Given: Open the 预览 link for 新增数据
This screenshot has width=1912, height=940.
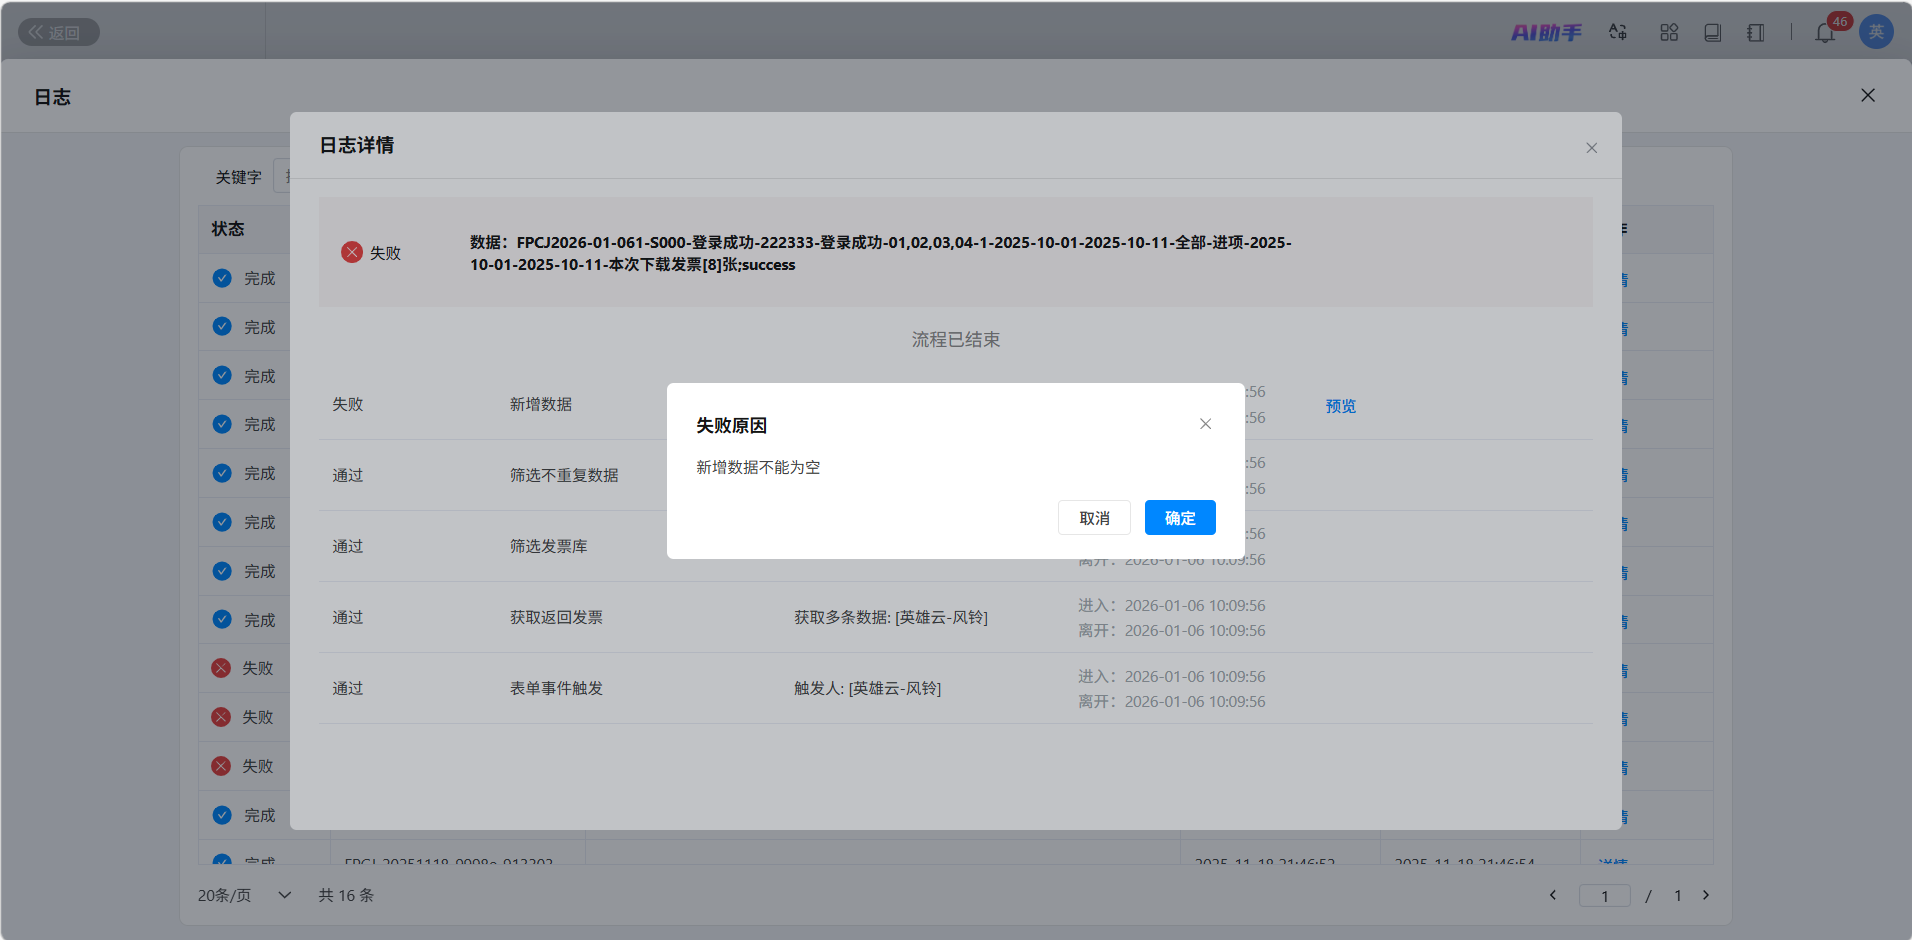Looking at the screenshot, I should (x=1340, y=406).
